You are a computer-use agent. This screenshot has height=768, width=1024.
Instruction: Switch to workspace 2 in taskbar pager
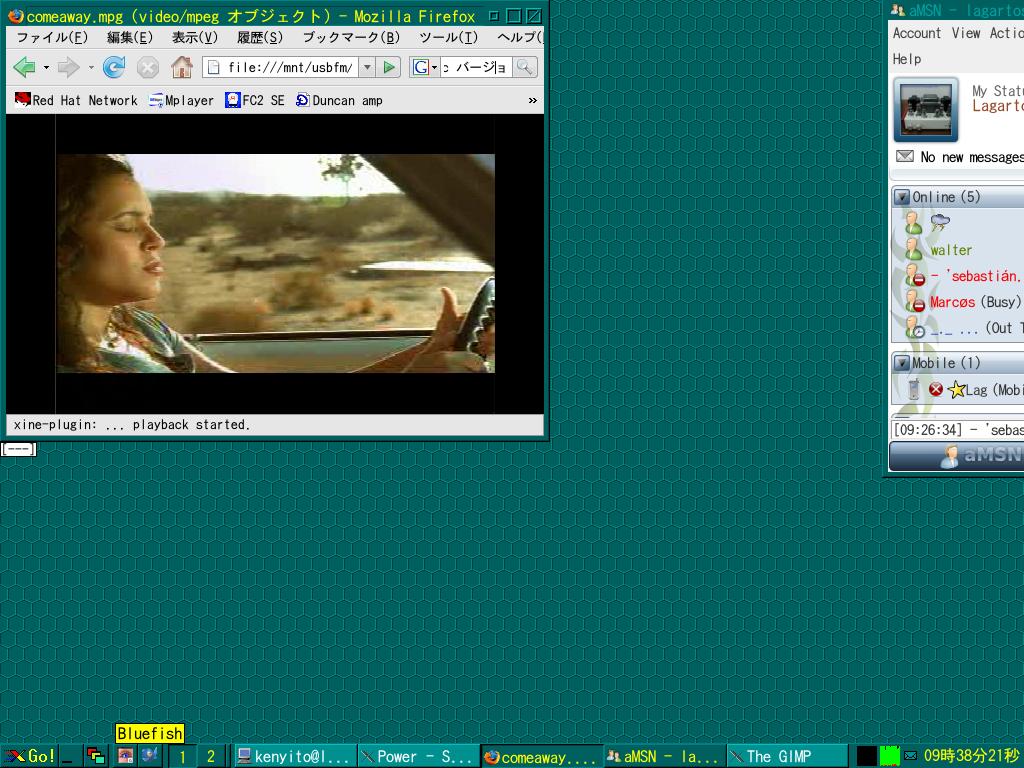210,756
